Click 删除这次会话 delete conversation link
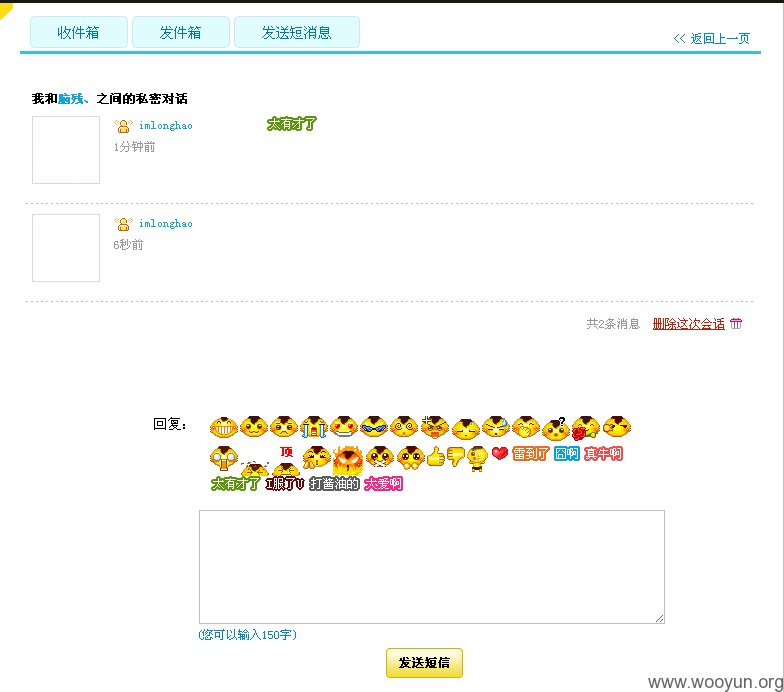The height and width of the screenshot is (692, 784). [x=688, y=324]
